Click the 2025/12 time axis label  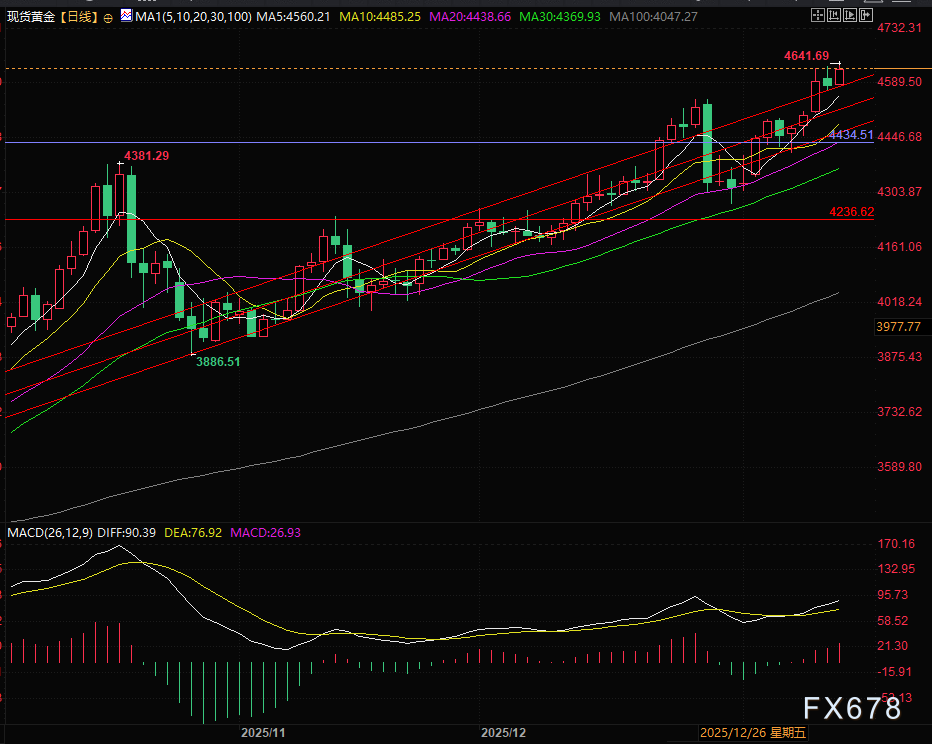click(x=504, y=733)
